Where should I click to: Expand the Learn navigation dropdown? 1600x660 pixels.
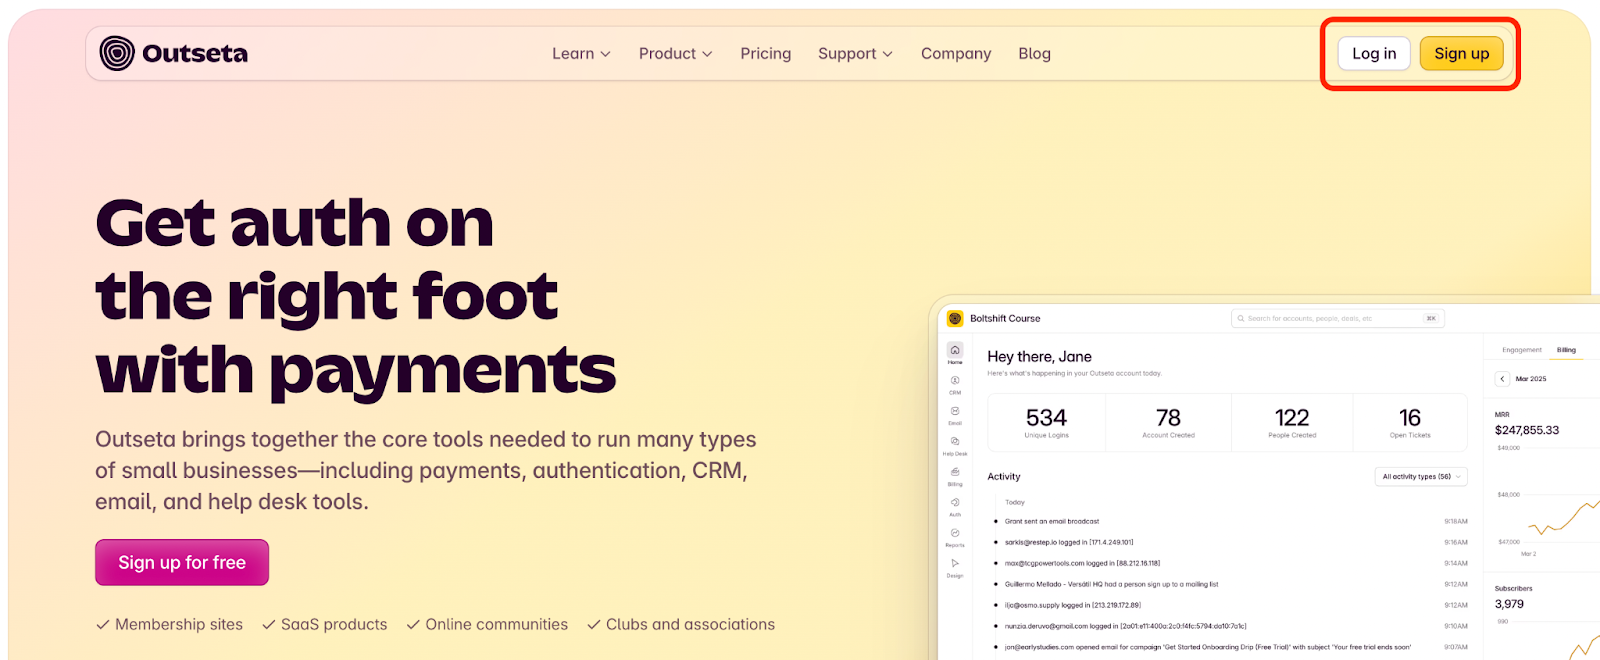point(581,53)
